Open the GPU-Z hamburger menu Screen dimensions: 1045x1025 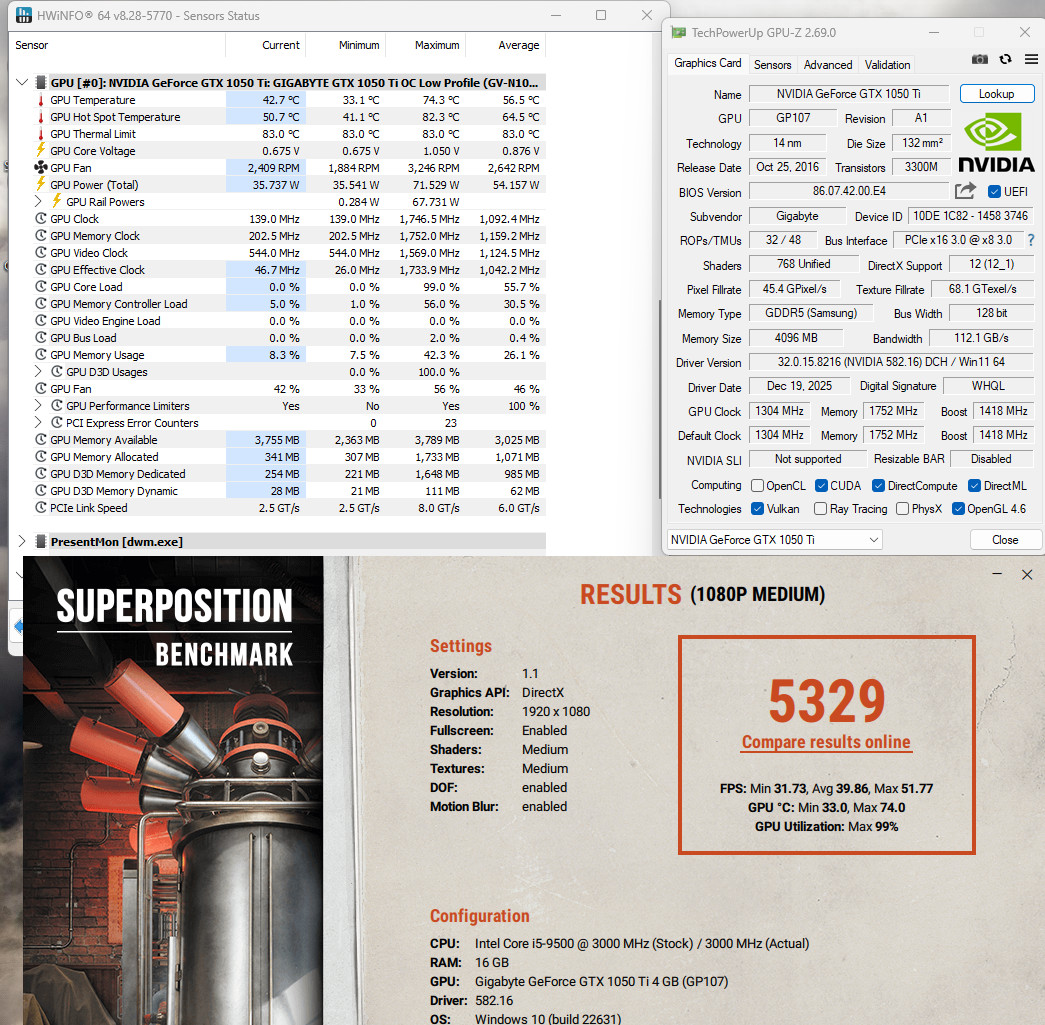coord(1031,59)
